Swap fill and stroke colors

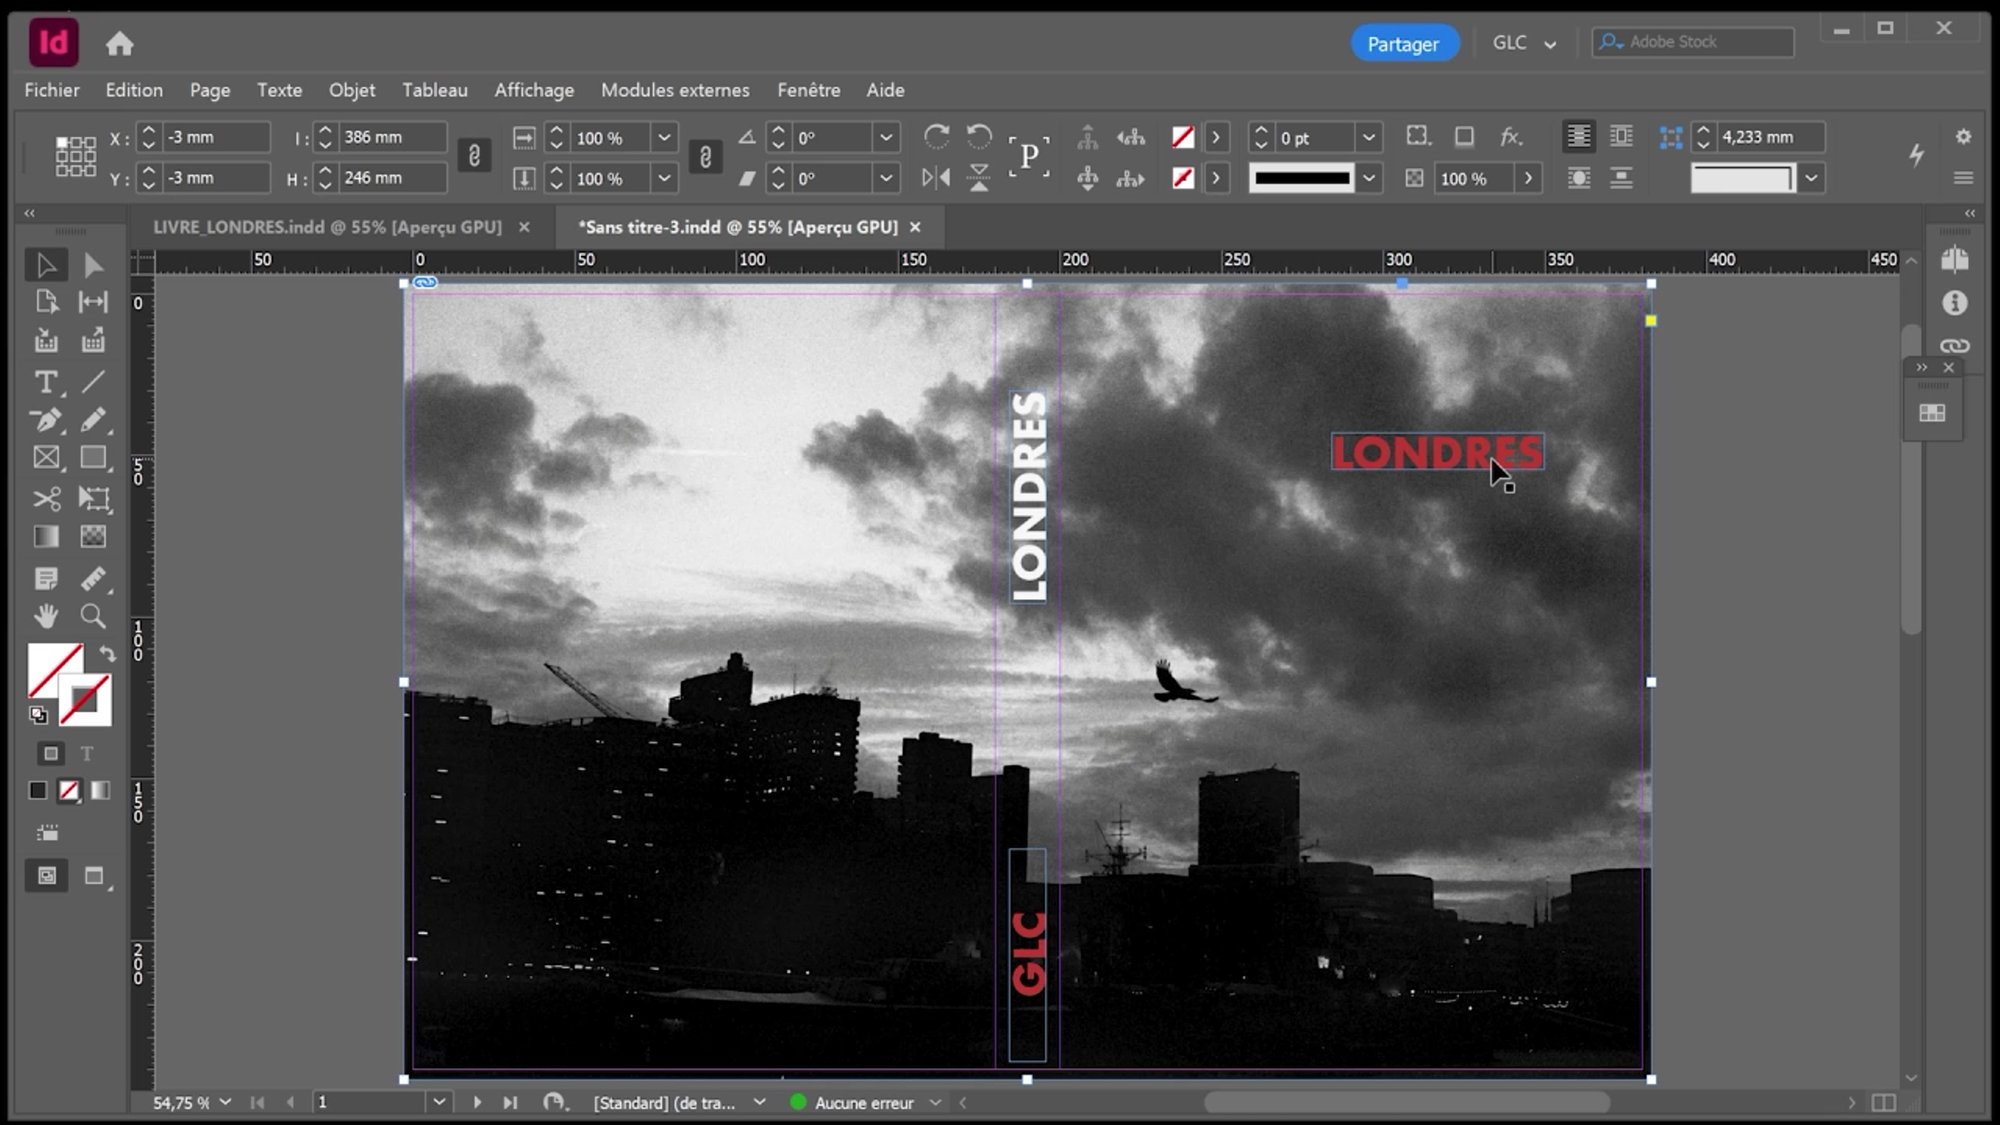[x=107, y=654]
